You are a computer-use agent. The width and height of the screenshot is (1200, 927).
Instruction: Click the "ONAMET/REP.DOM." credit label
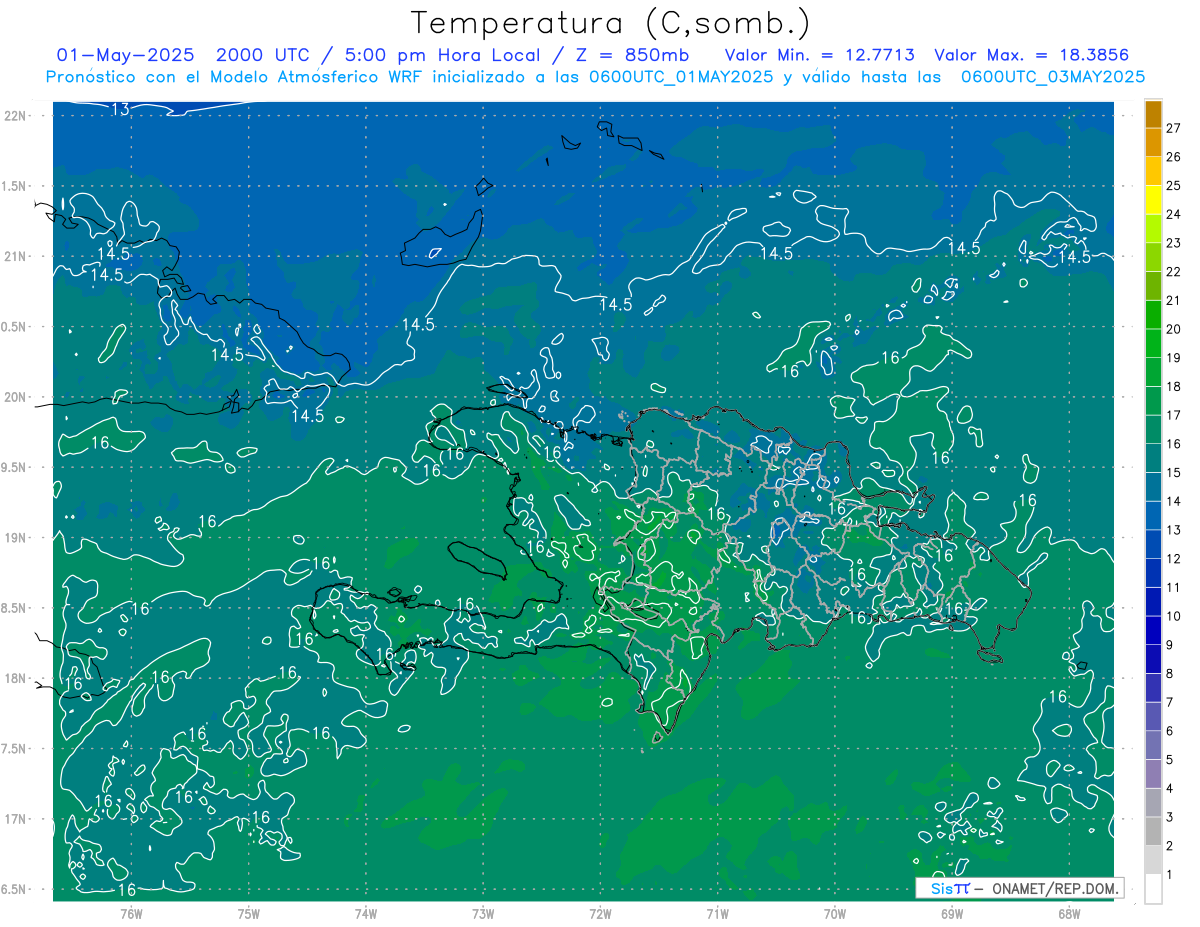click(1056, 888)
